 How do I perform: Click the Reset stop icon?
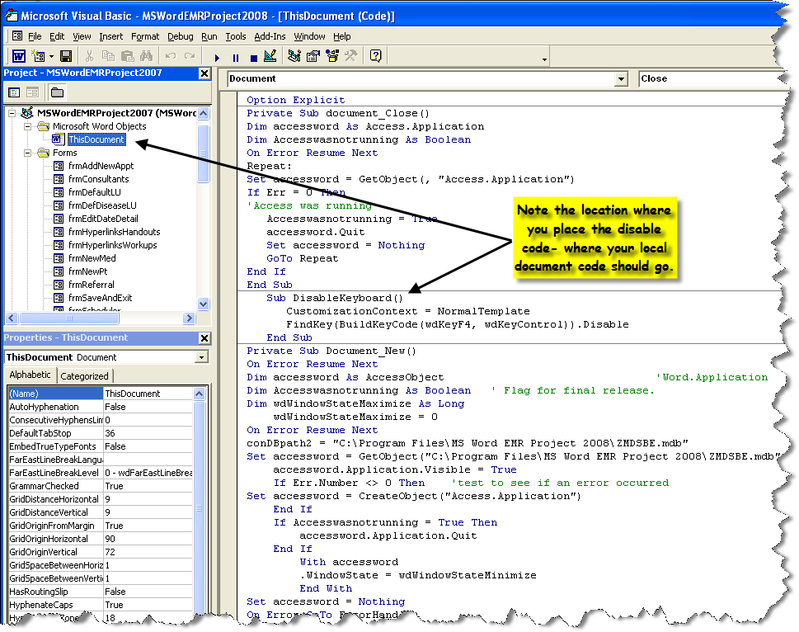click(252, 57)
